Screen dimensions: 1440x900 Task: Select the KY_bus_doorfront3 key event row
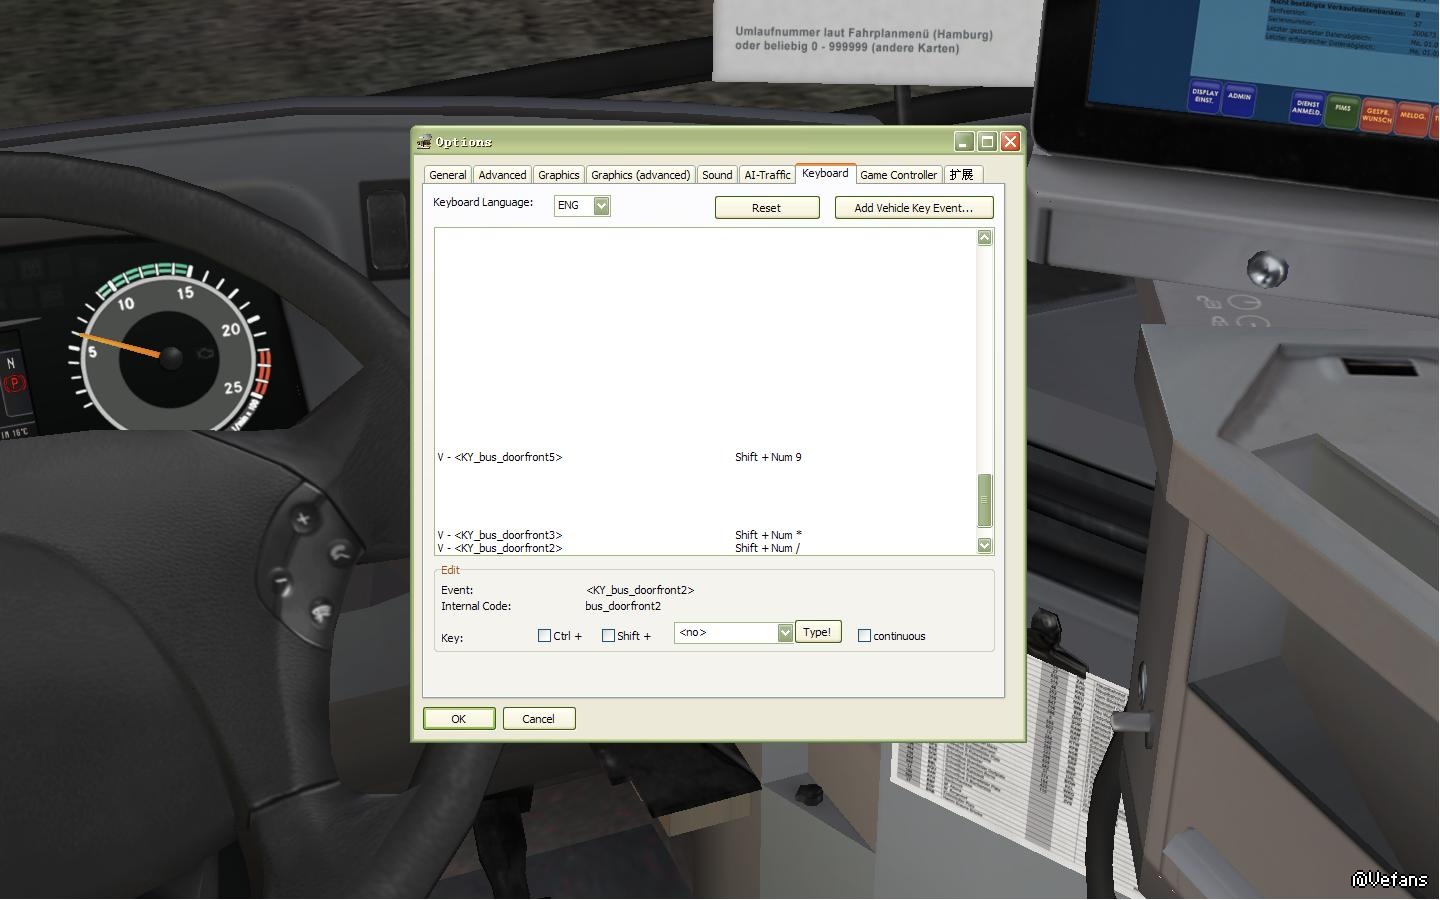tap(705, 535)
